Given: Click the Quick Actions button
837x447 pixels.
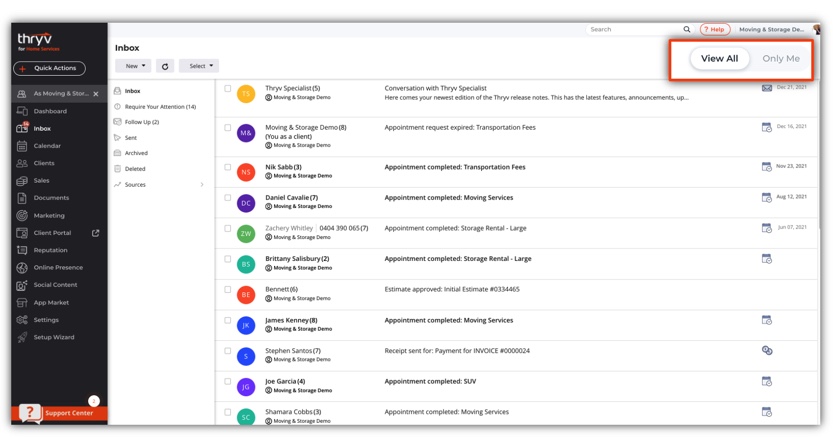Looking at the screenshot, I should 49,68.
